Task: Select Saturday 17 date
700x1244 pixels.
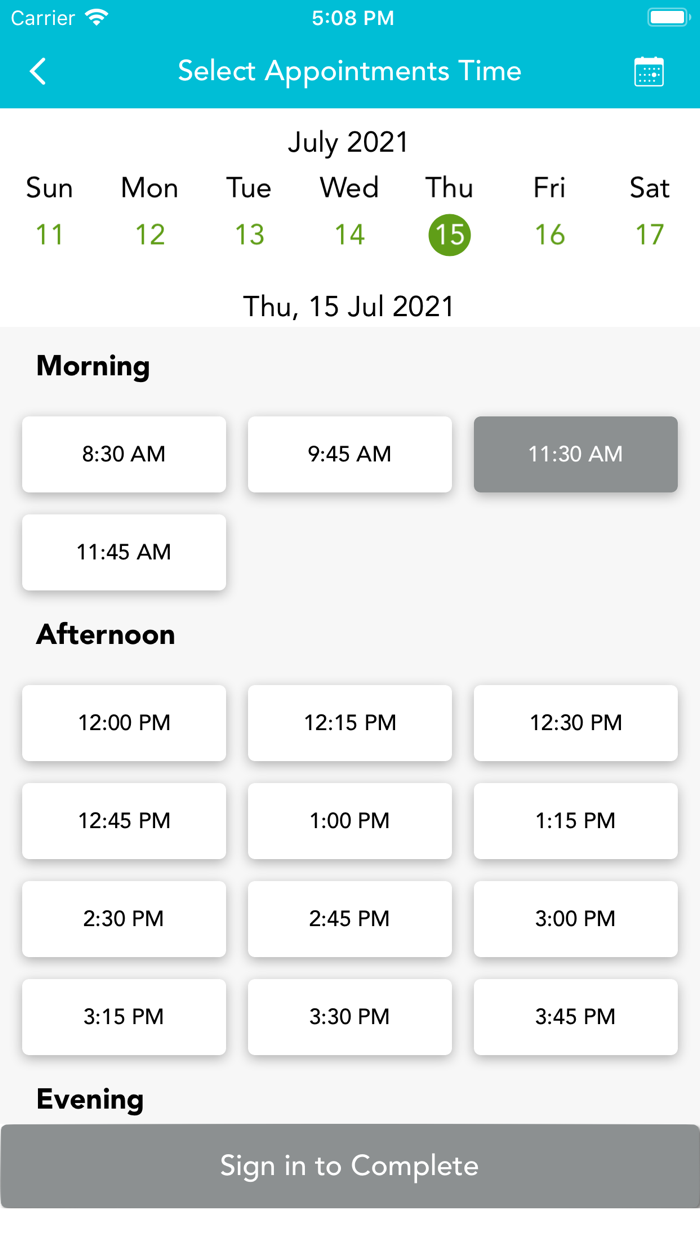Action: pos(649,234)
